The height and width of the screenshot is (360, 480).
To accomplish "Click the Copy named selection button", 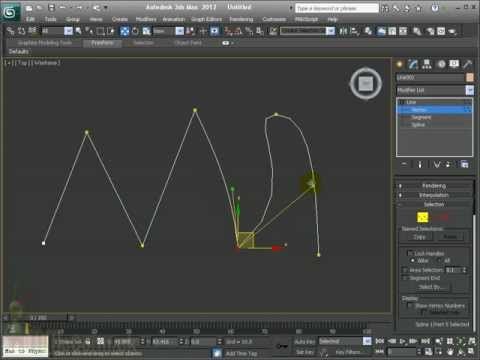I will [419, 237].
